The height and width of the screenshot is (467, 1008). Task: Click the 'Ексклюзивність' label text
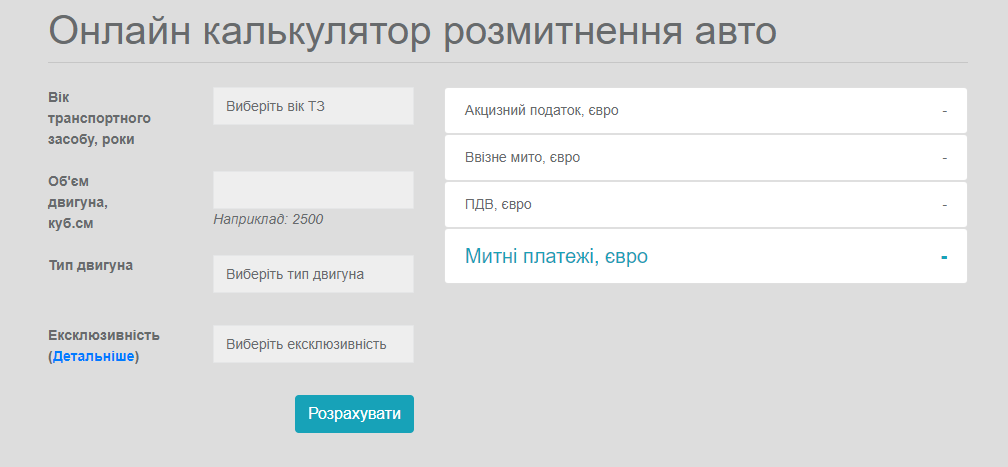[104, 335]
